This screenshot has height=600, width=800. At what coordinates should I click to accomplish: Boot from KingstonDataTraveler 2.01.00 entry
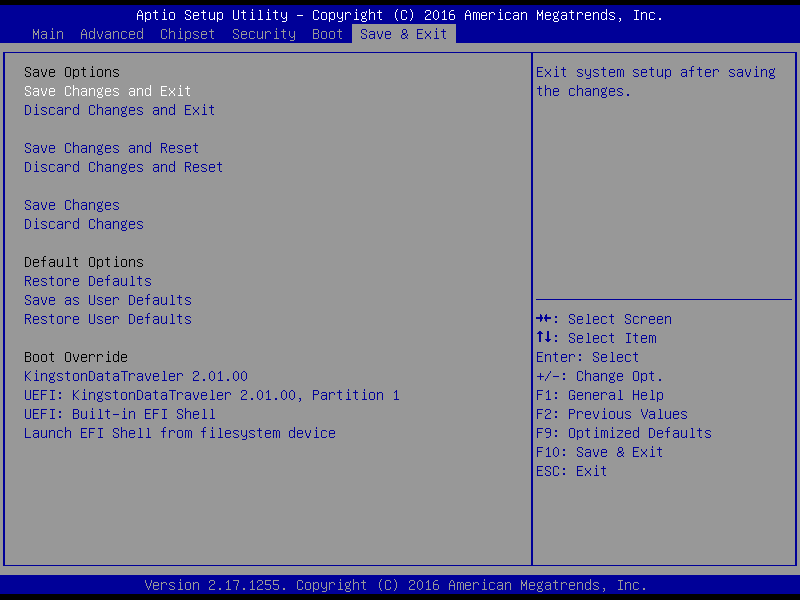tap(136, 376)
